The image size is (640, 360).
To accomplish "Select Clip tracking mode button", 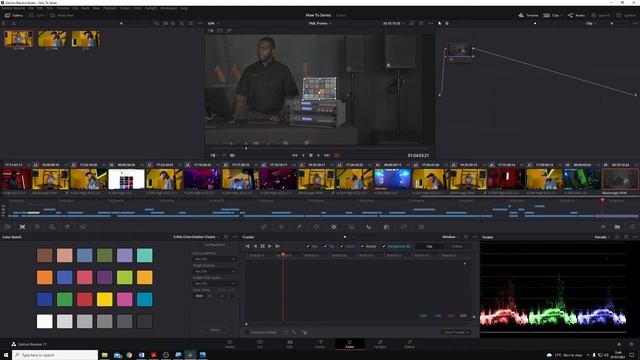I will pos(429,246).
